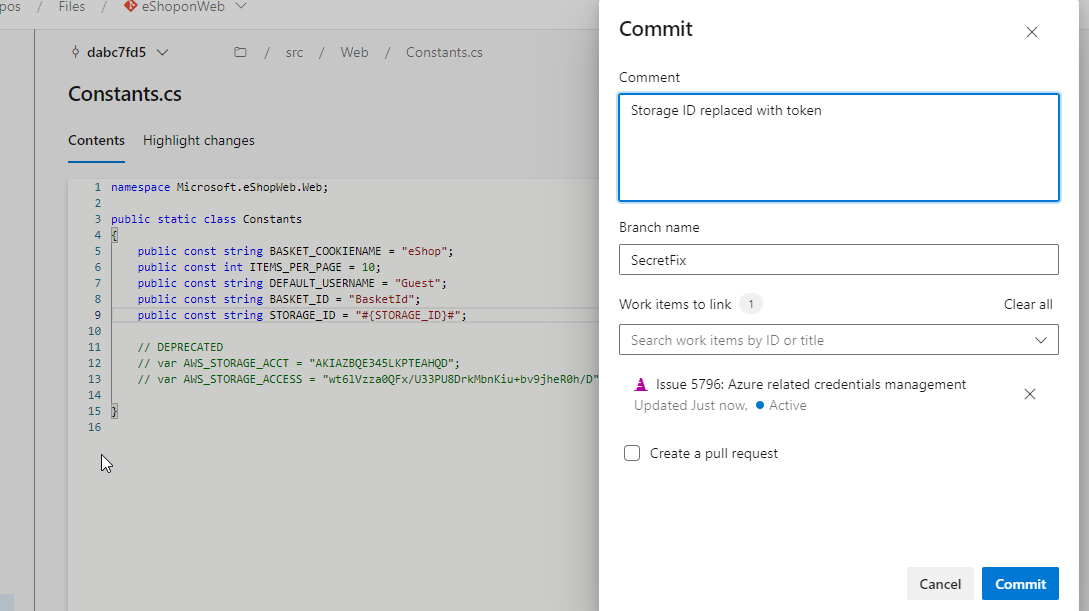Click the commit icon beside dabc7fd5
The height and width of the screenshot is (611, 1089).
coord(75,52)
